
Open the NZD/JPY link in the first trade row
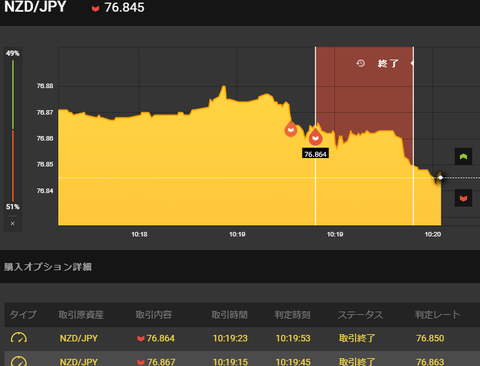click(79, 338)
